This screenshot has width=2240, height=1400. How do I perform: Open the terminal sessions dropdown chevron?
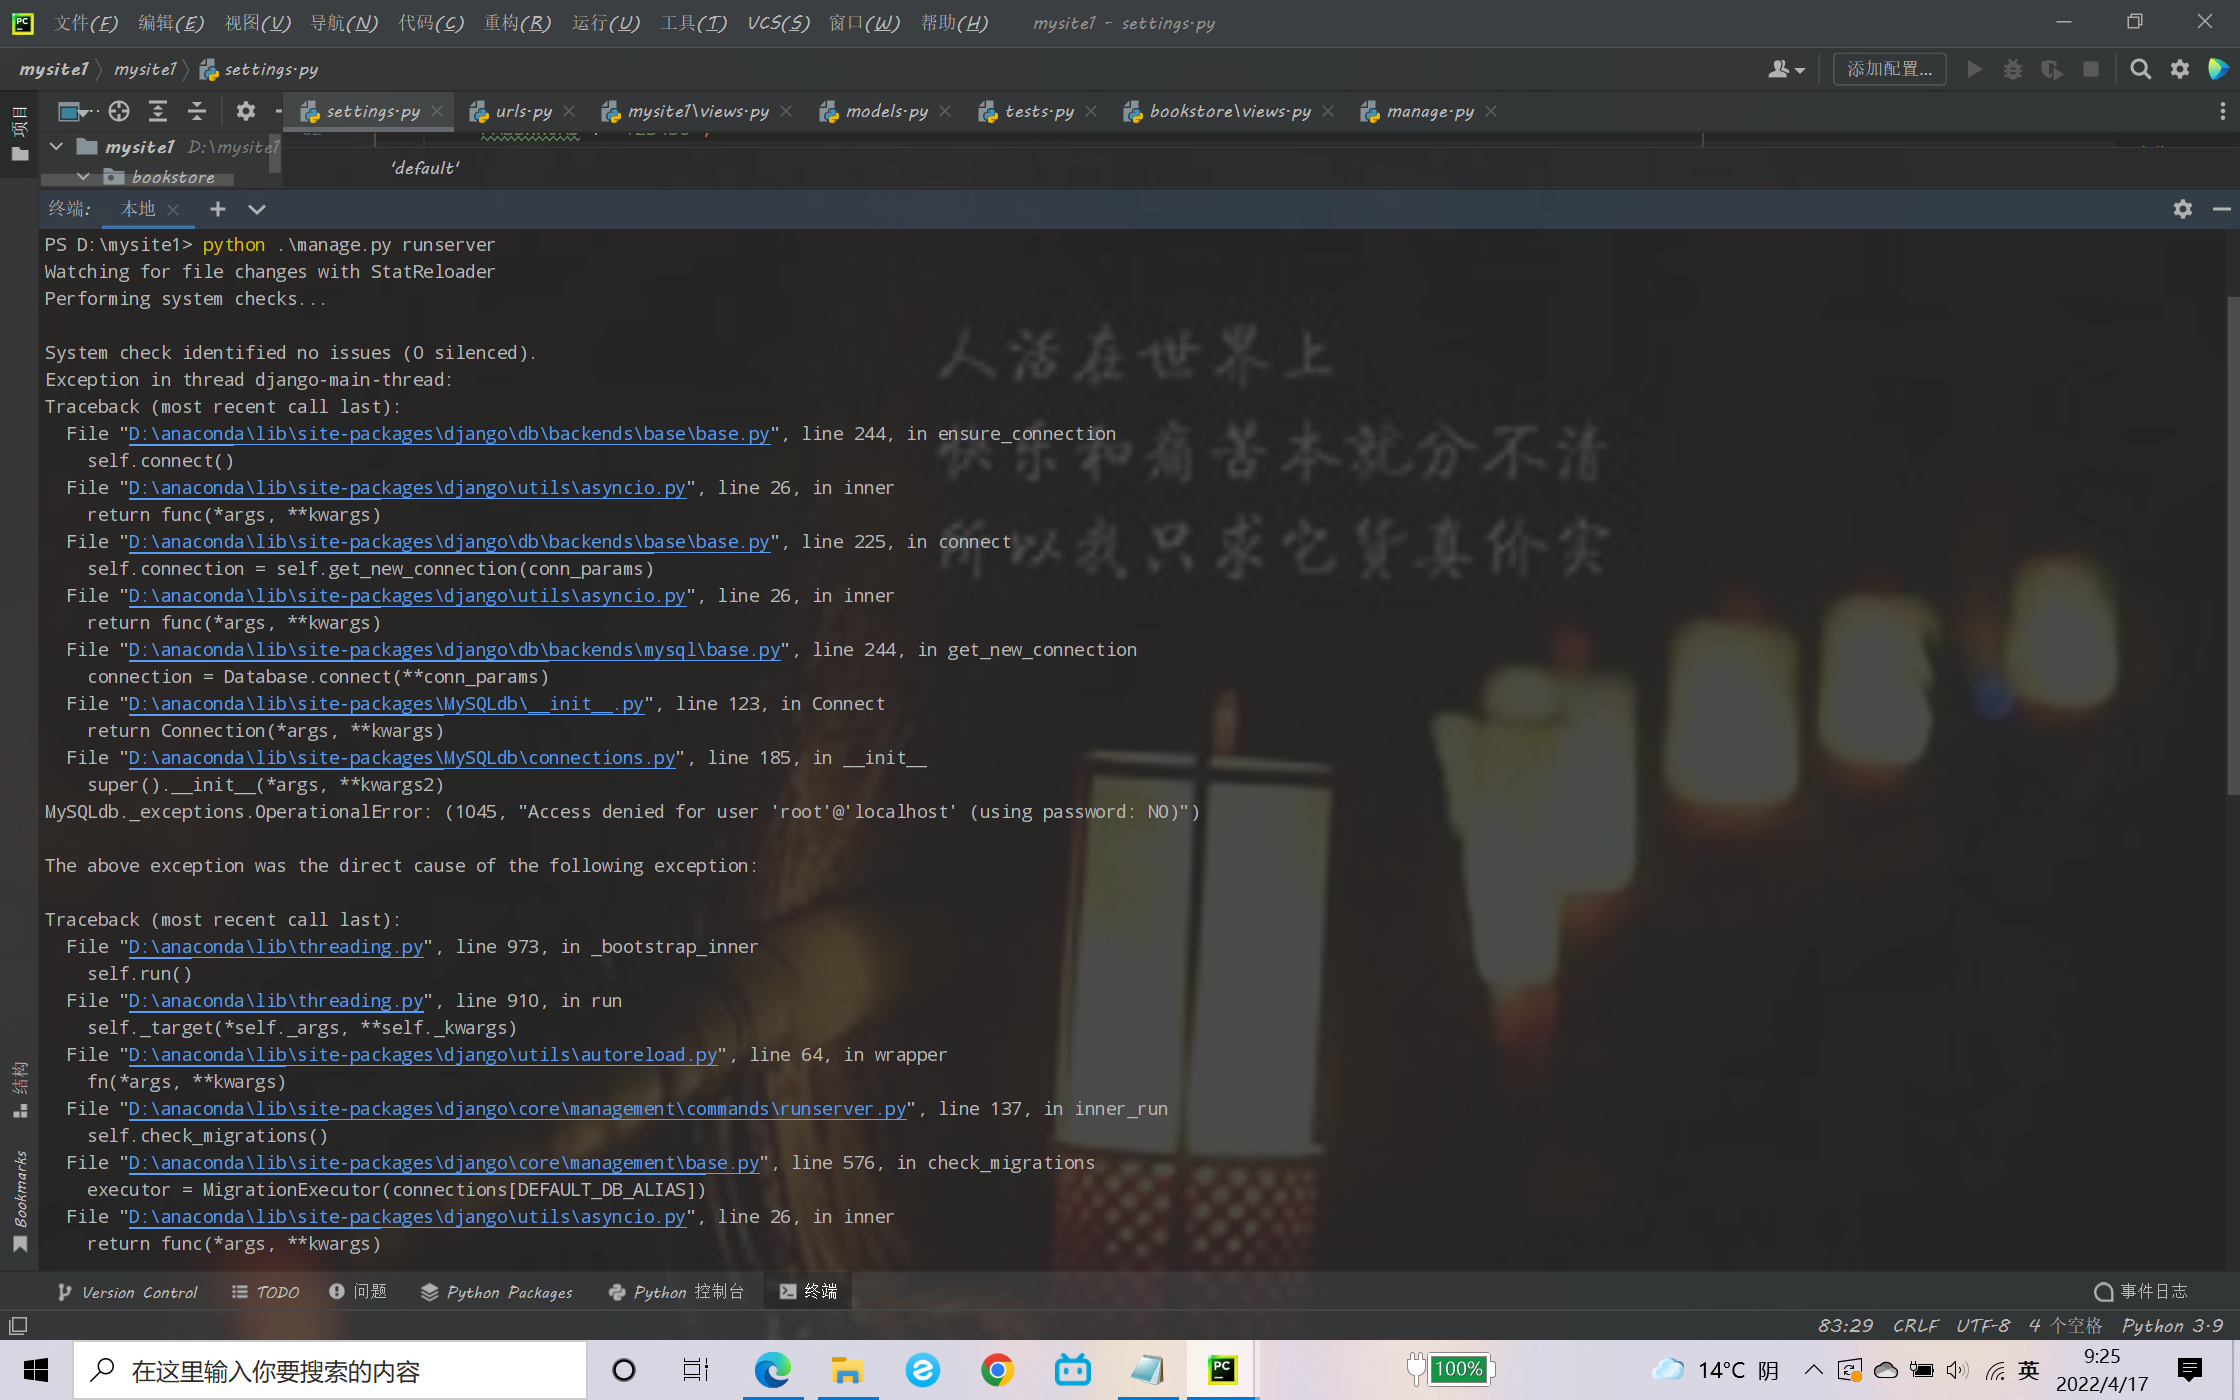(x=257, y=209)
